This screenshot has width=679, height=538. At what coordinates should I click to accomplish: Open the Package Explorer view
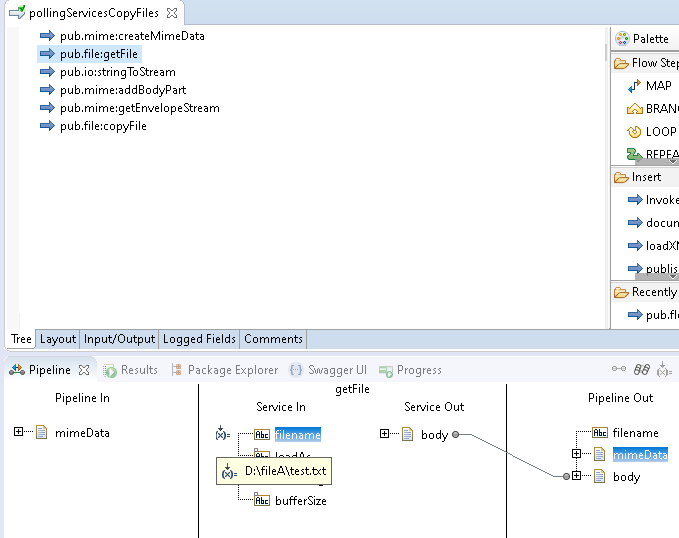(x=225, y=370)
